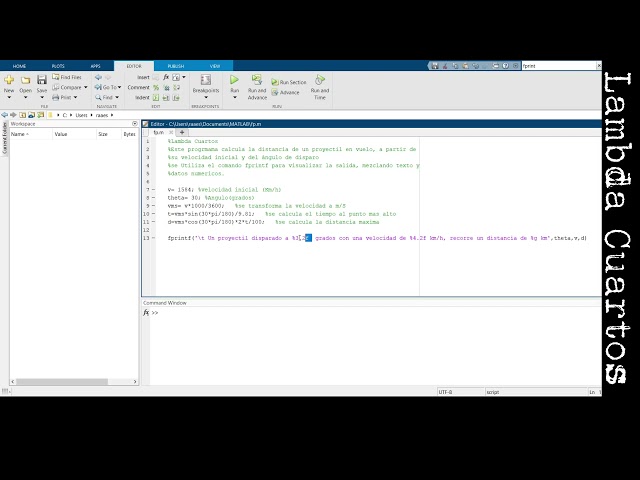Click the Go To button

pyautogui.click(x=106, y=87)
